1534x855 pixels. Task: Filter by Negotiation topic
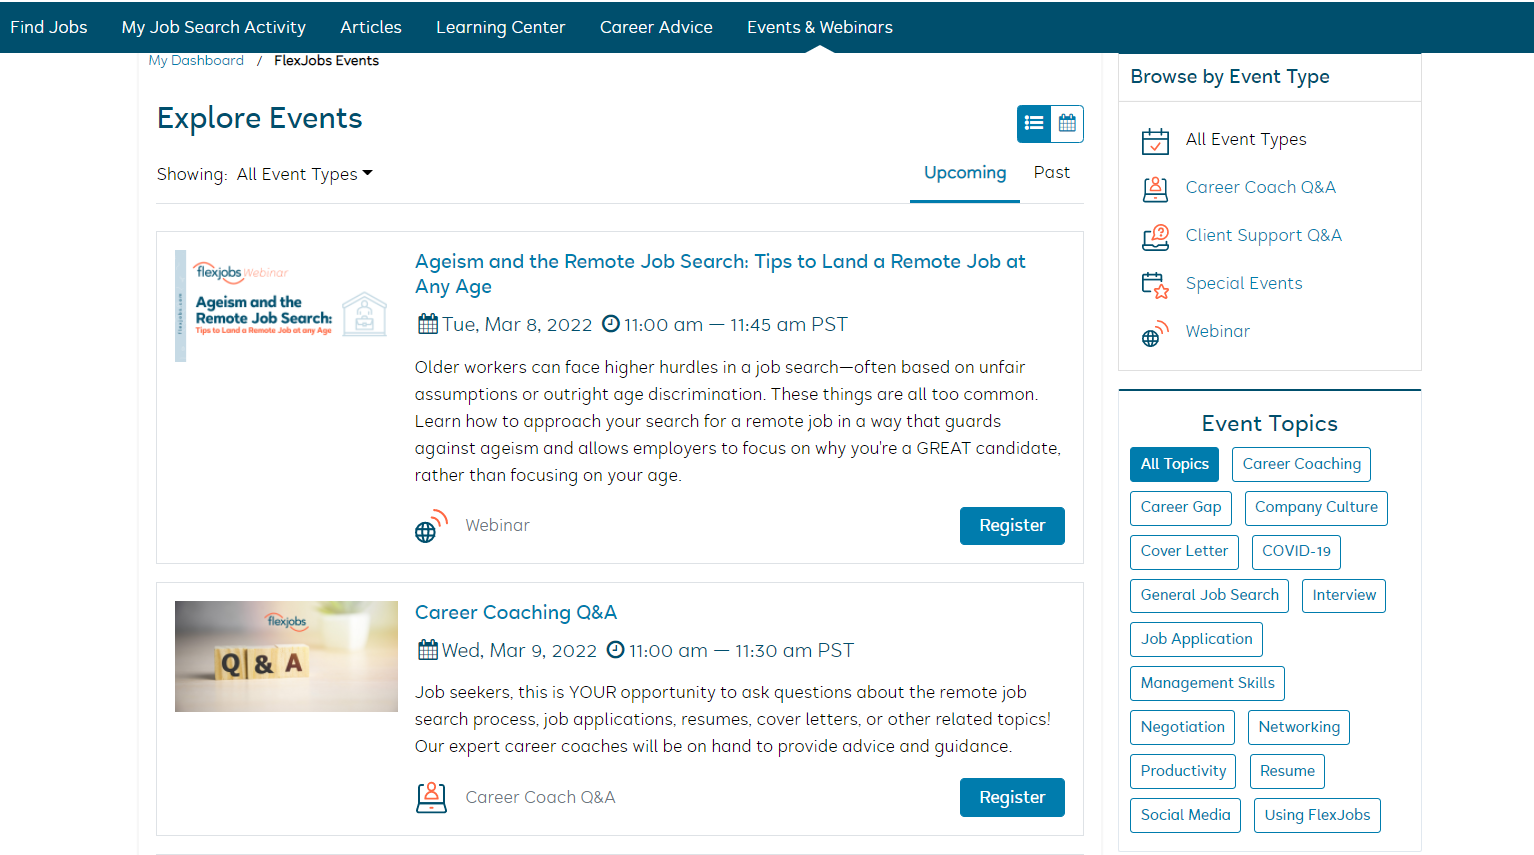pos(1183,728)
